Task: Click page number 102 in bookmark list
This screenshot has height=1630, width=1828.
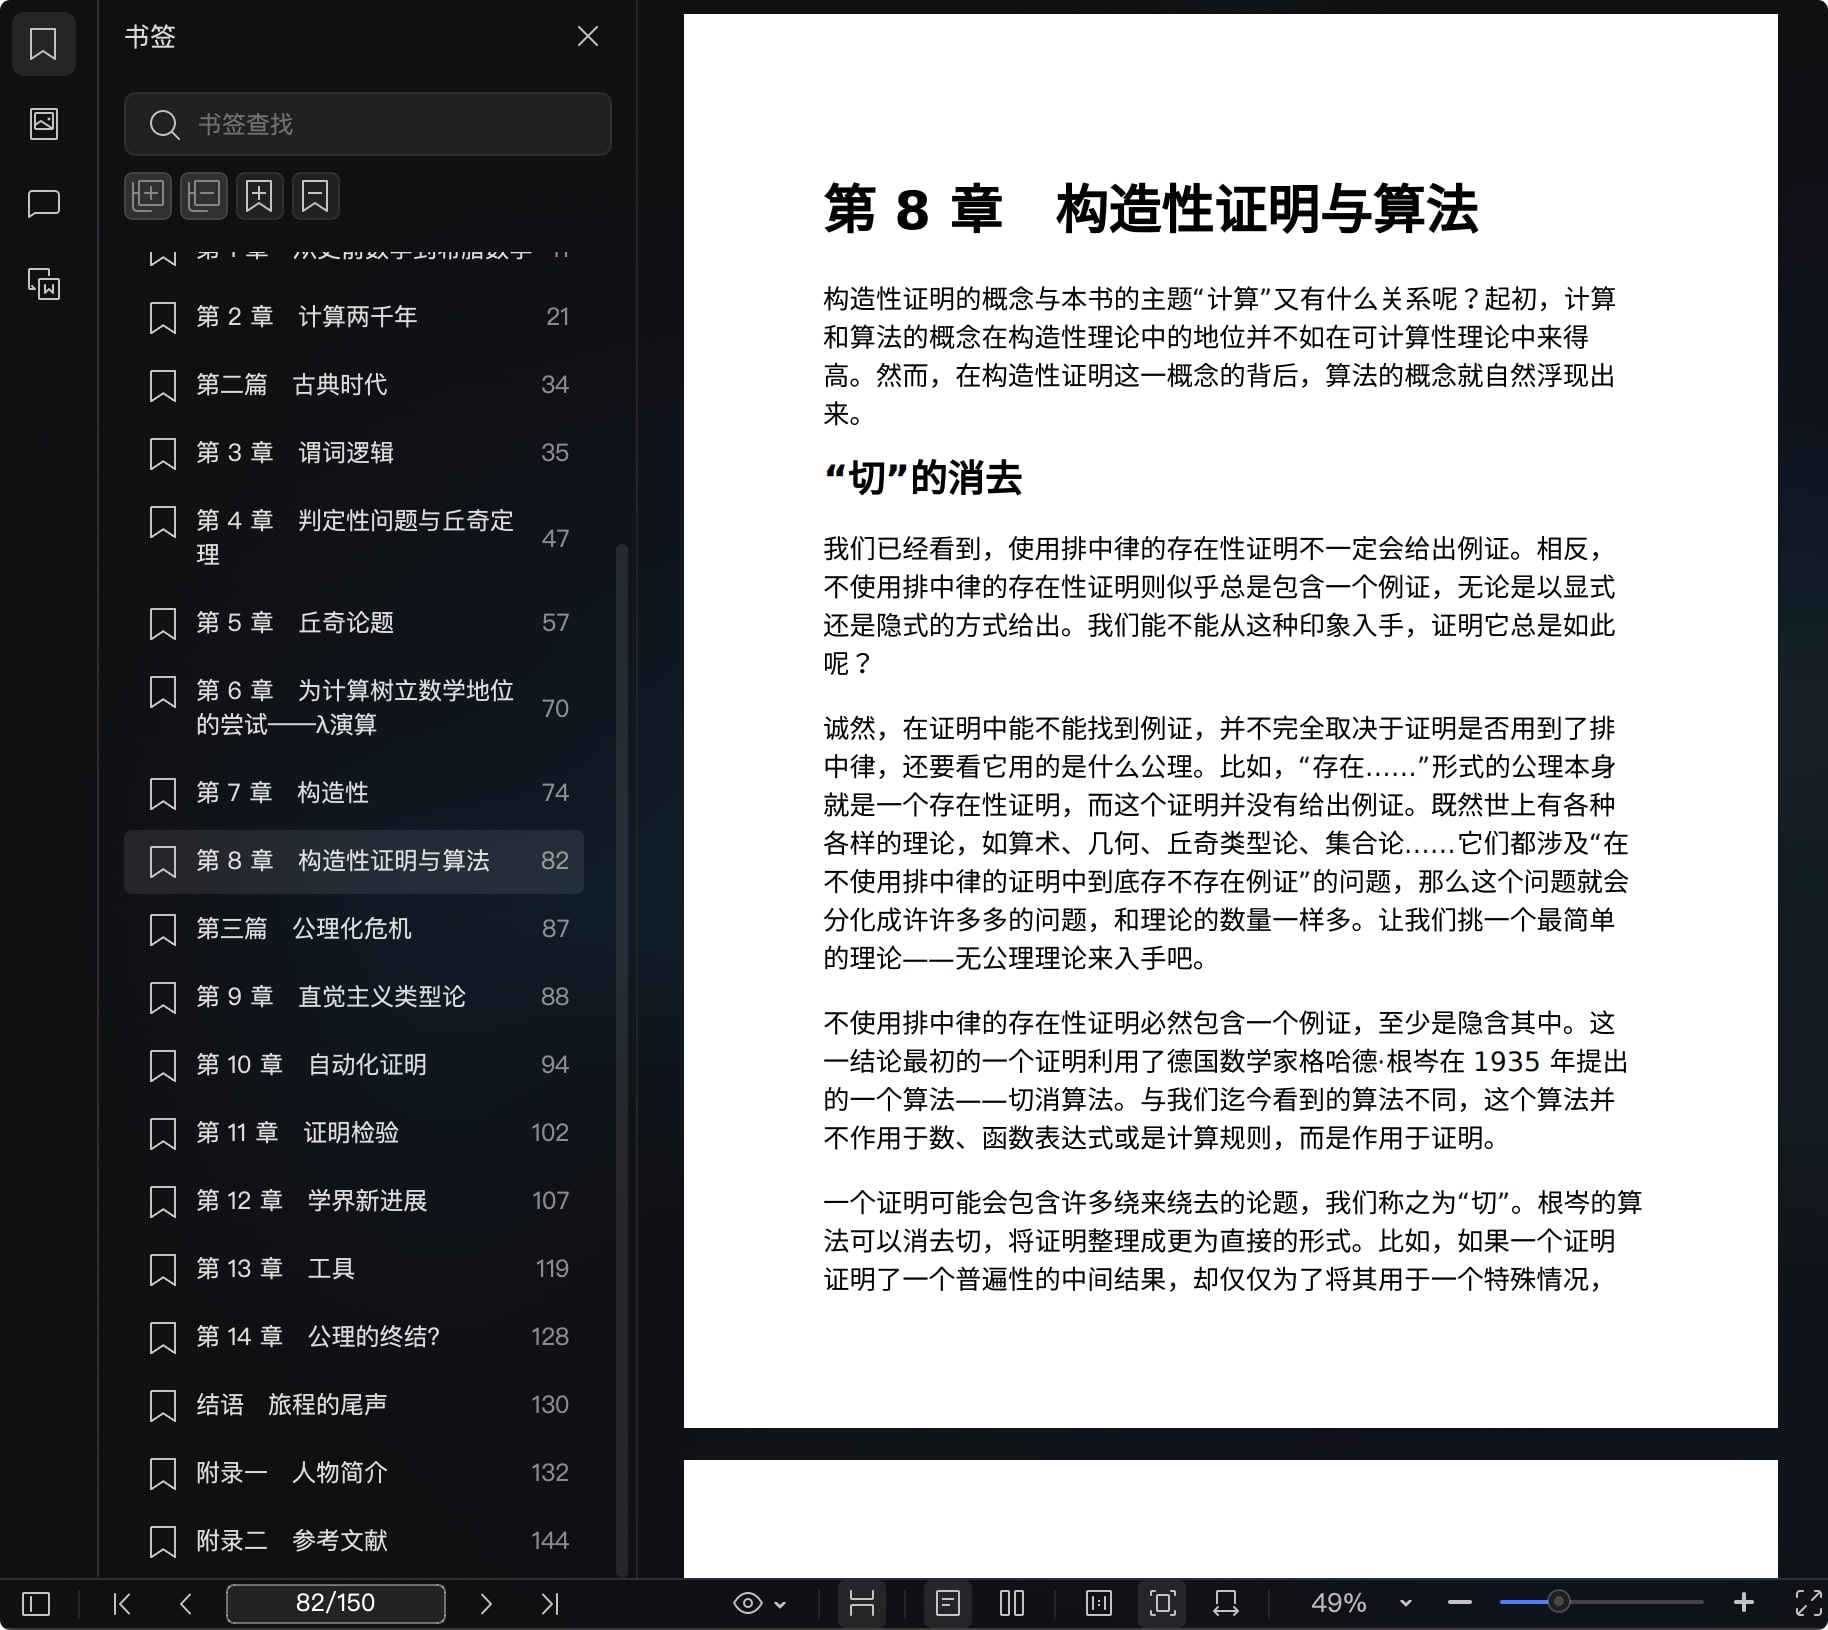Action: (x=550, y=1133)
